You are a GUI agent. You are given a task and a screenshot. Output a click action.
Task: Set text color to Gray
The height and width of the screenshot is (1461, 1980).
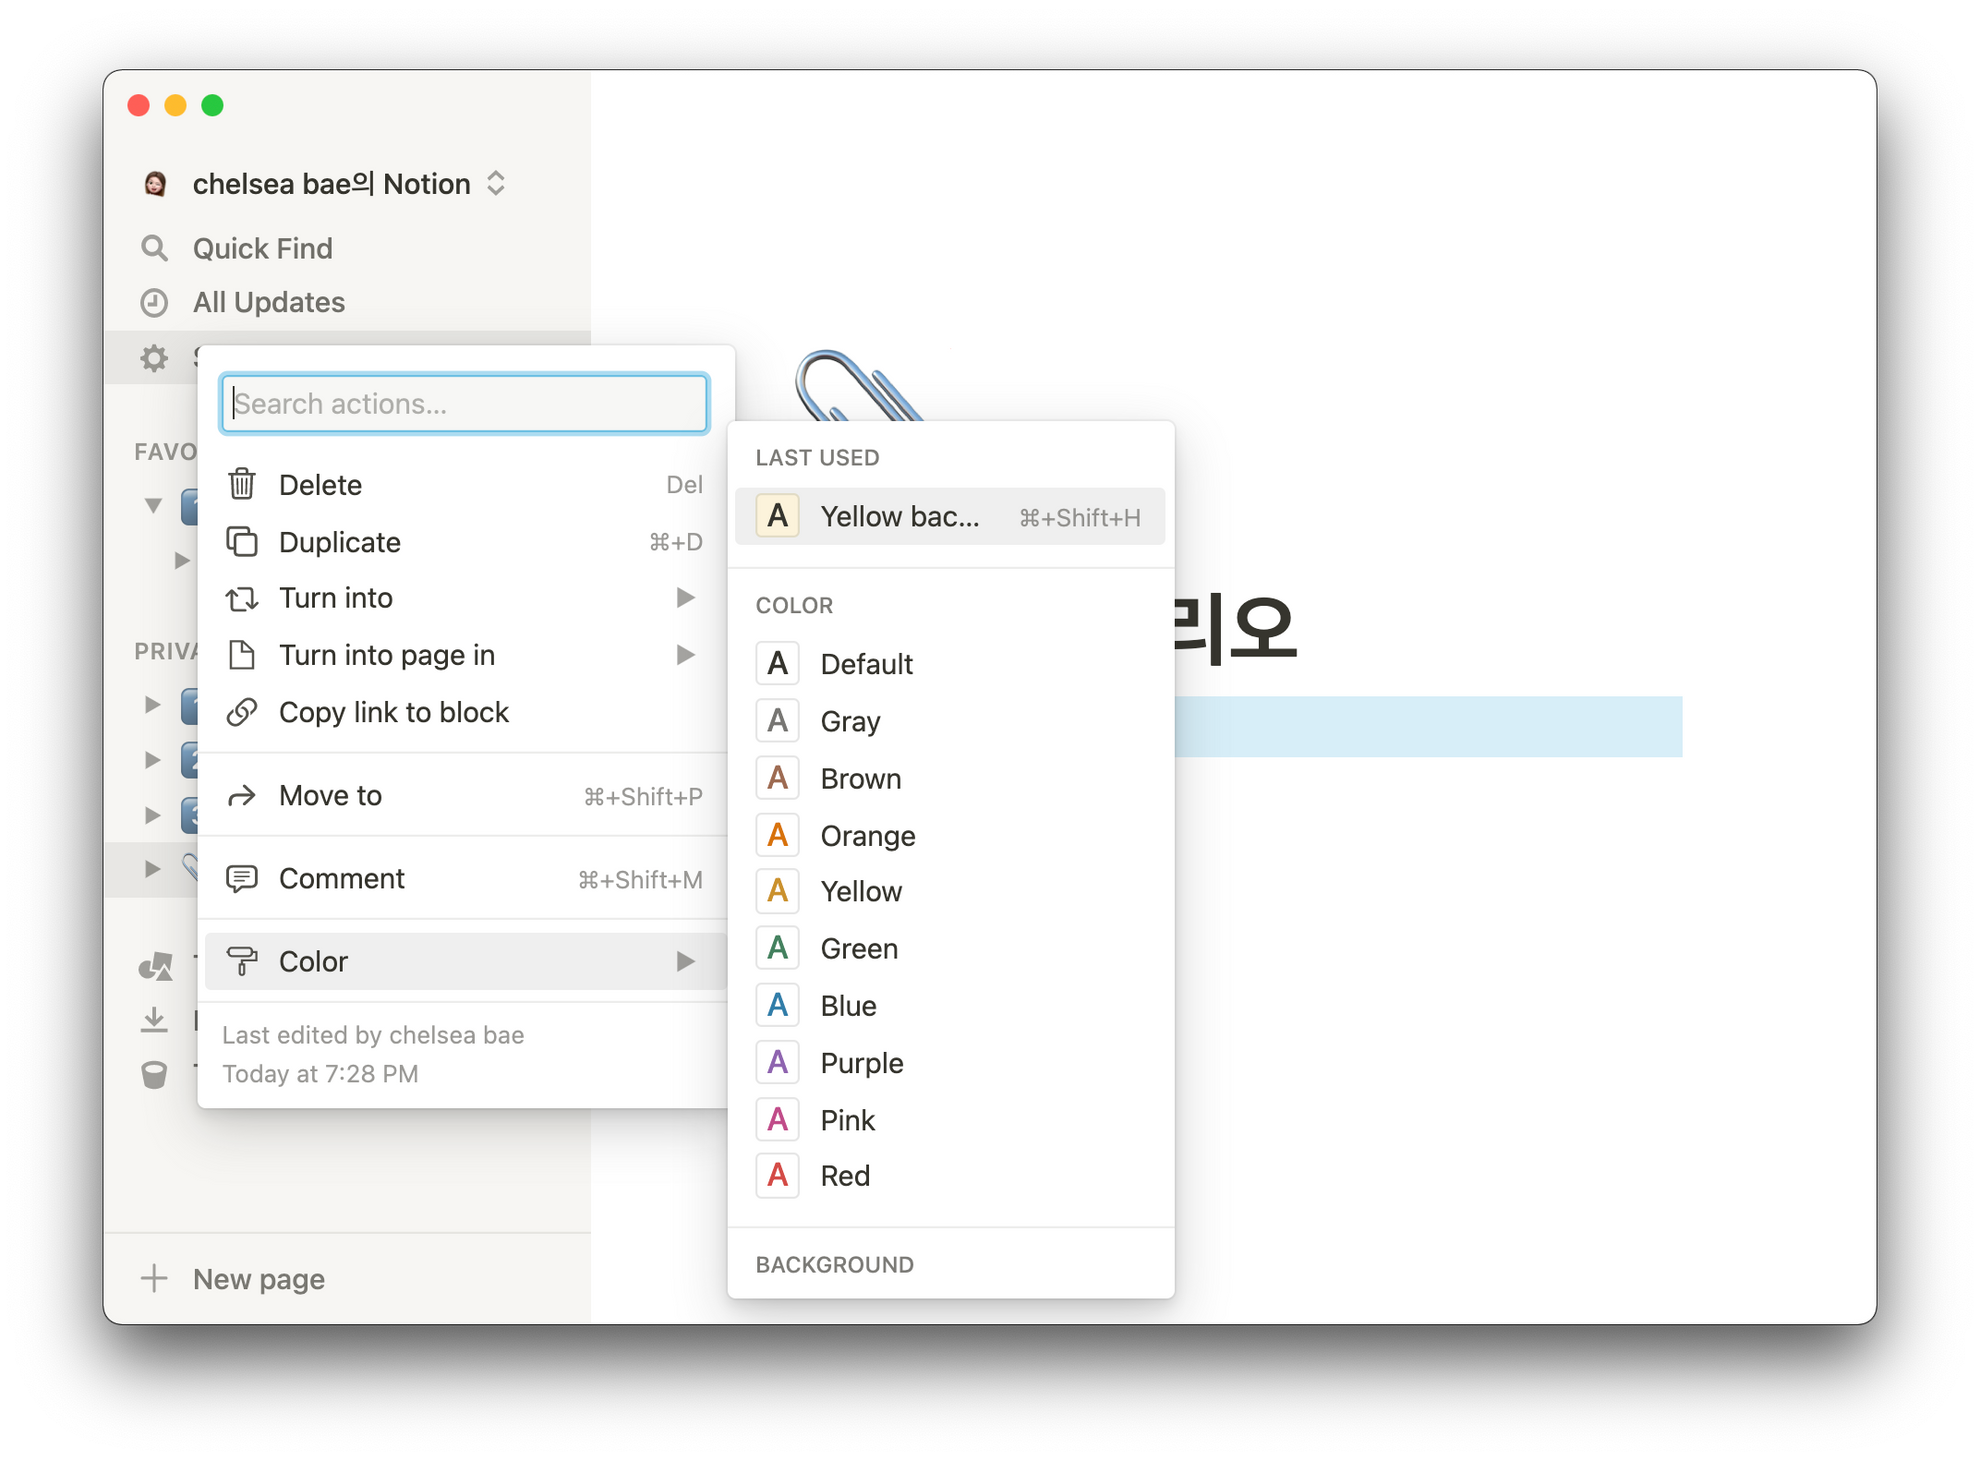pyautogui.click(x=950, y=721)
